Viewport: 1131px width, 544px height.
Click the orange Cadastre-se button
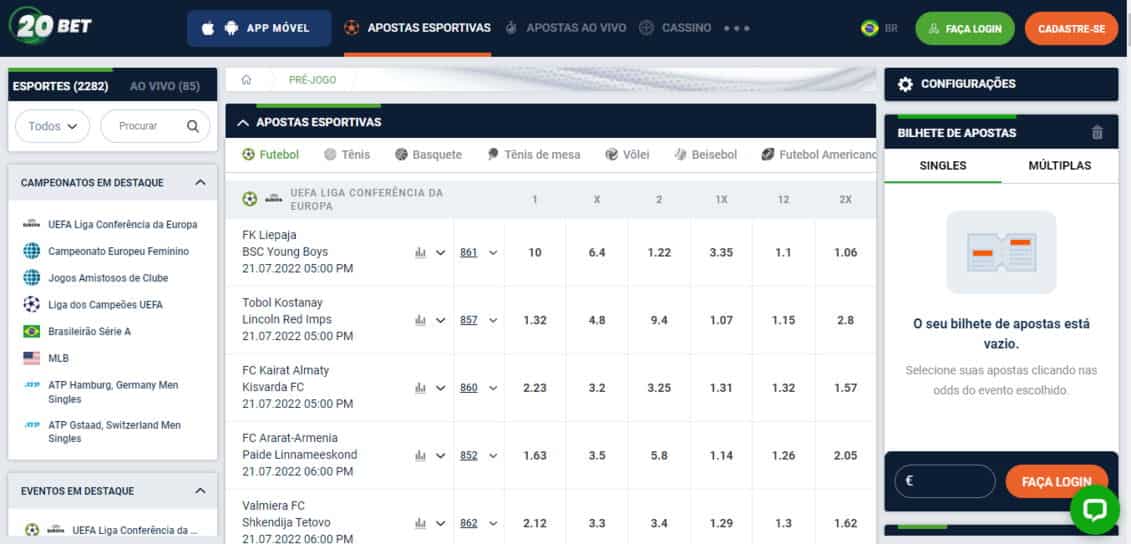(x=1071, y=29)
